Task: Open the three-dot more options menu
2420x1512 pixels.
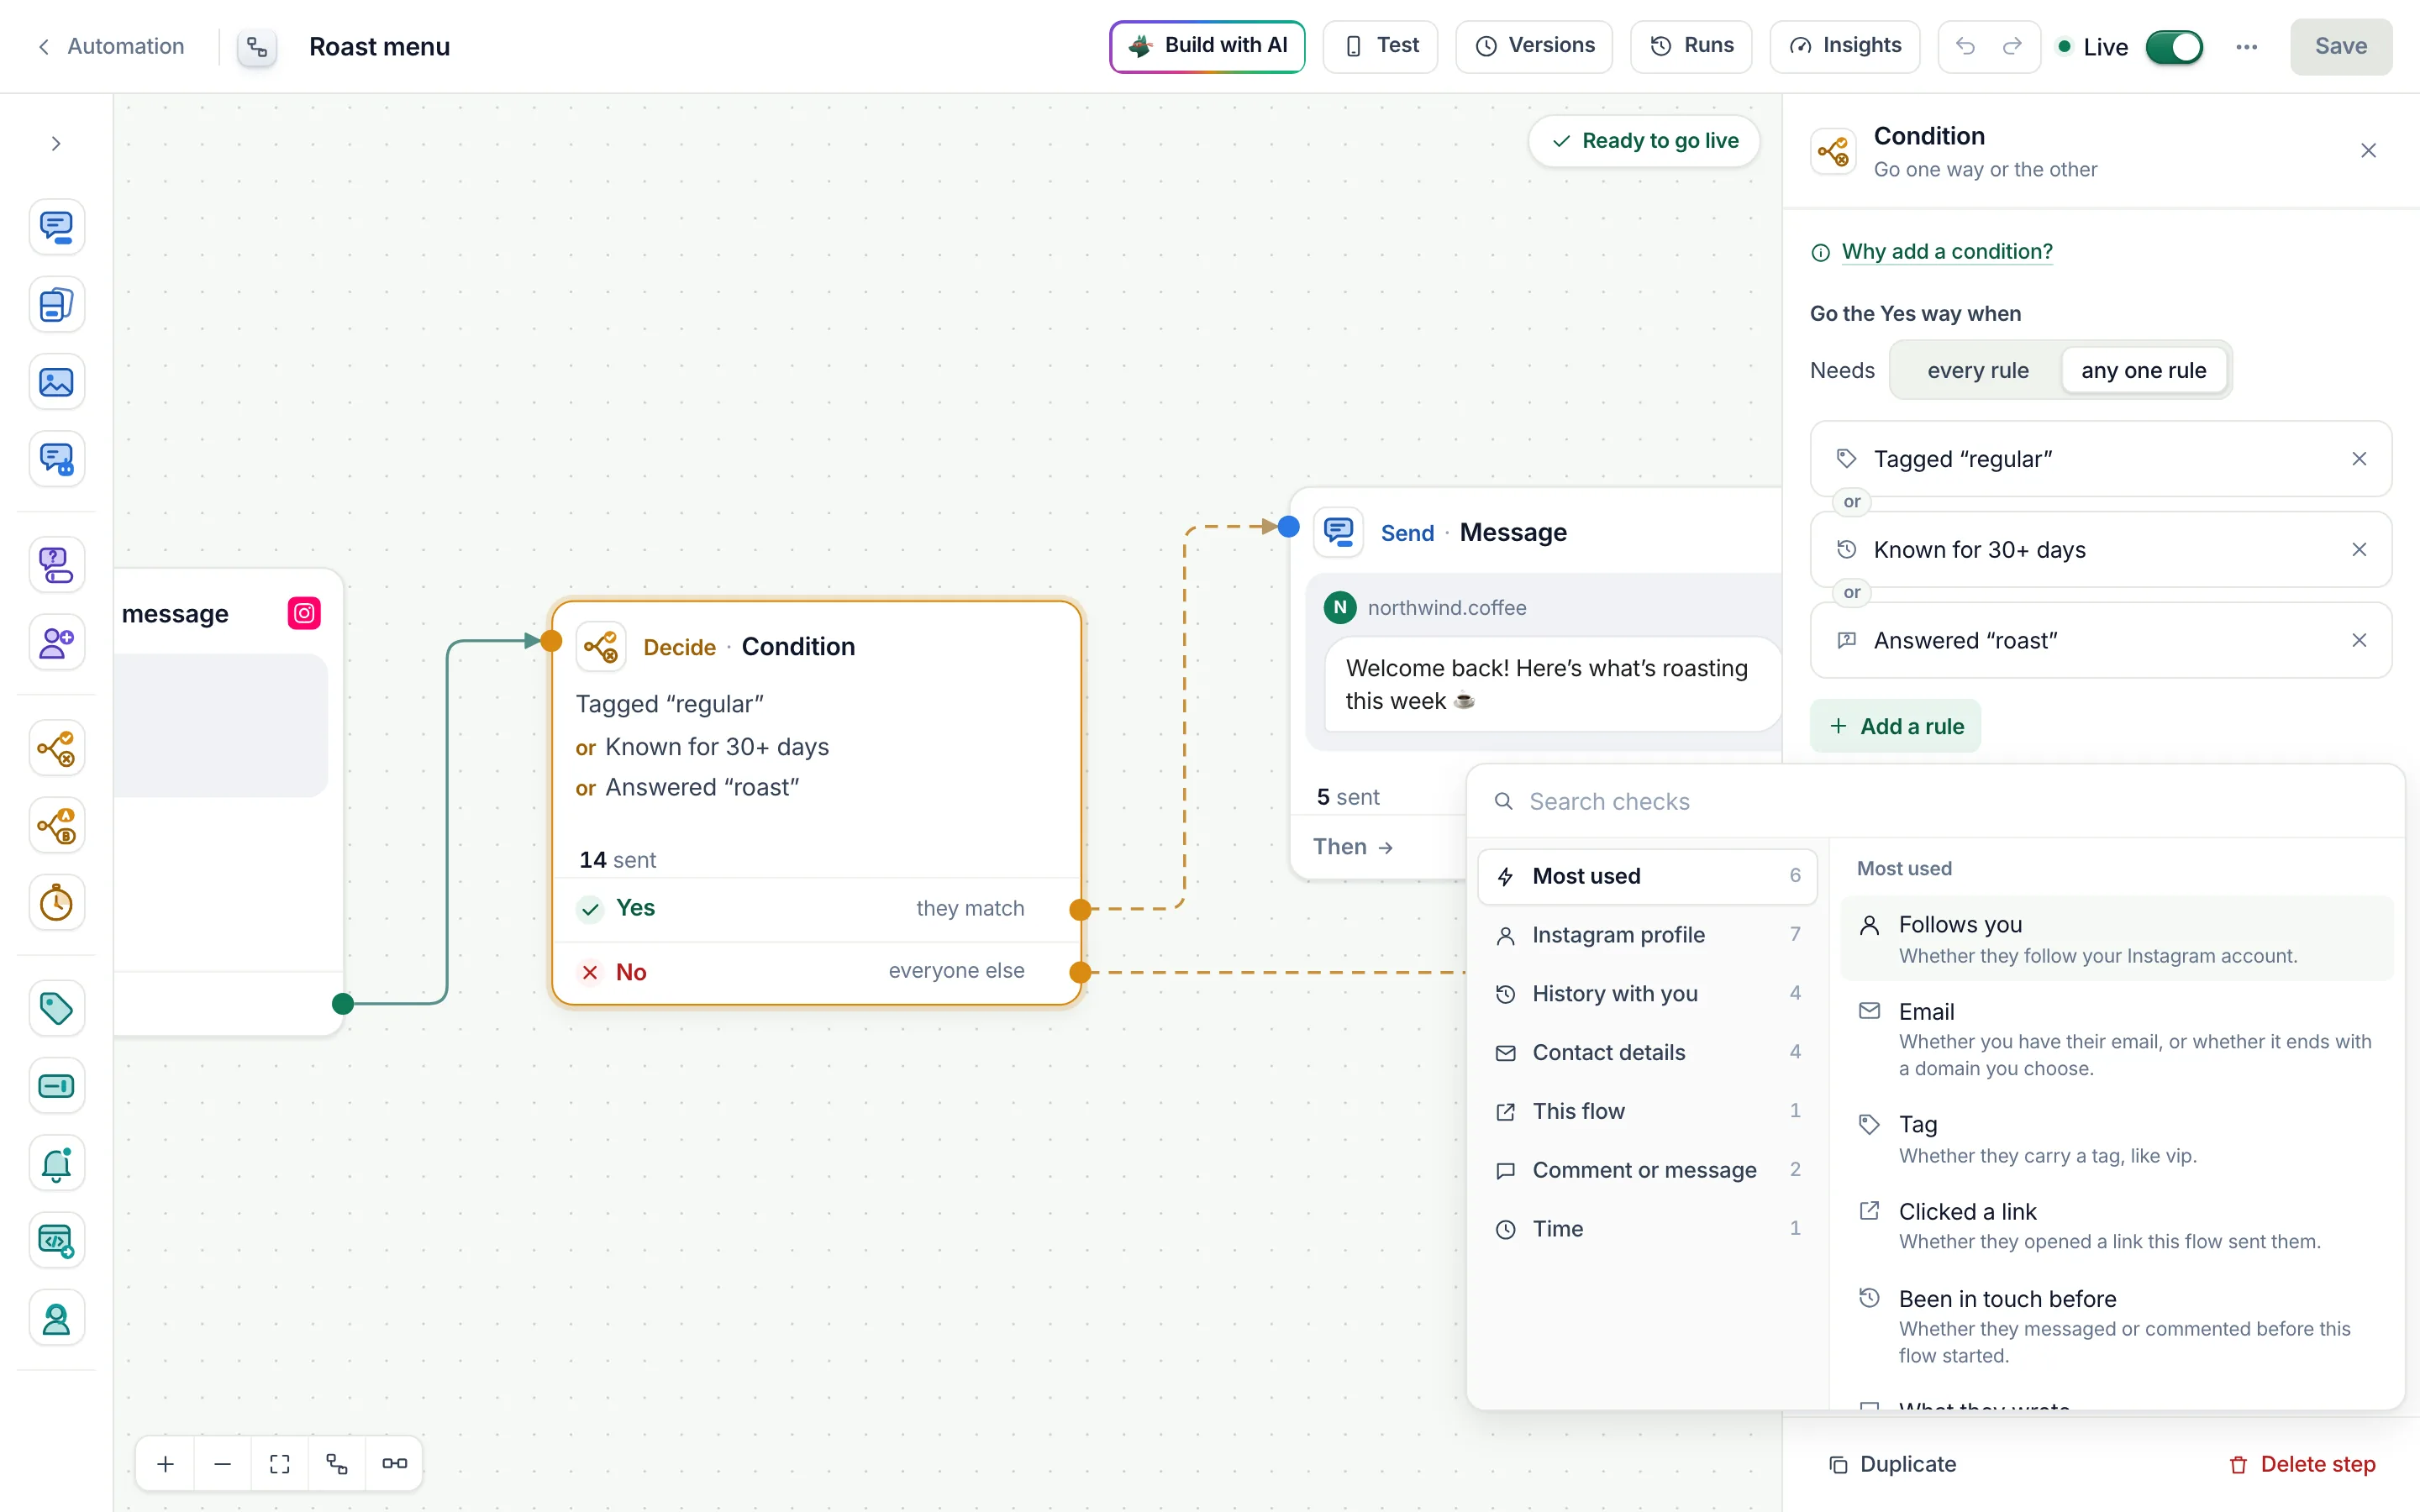Action: [x=2247, y=47]
